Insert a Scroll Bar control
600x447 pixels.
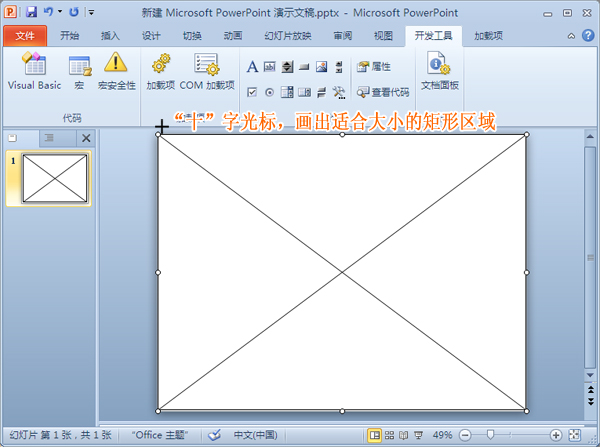pyautogui.click(x=339, y=67)
